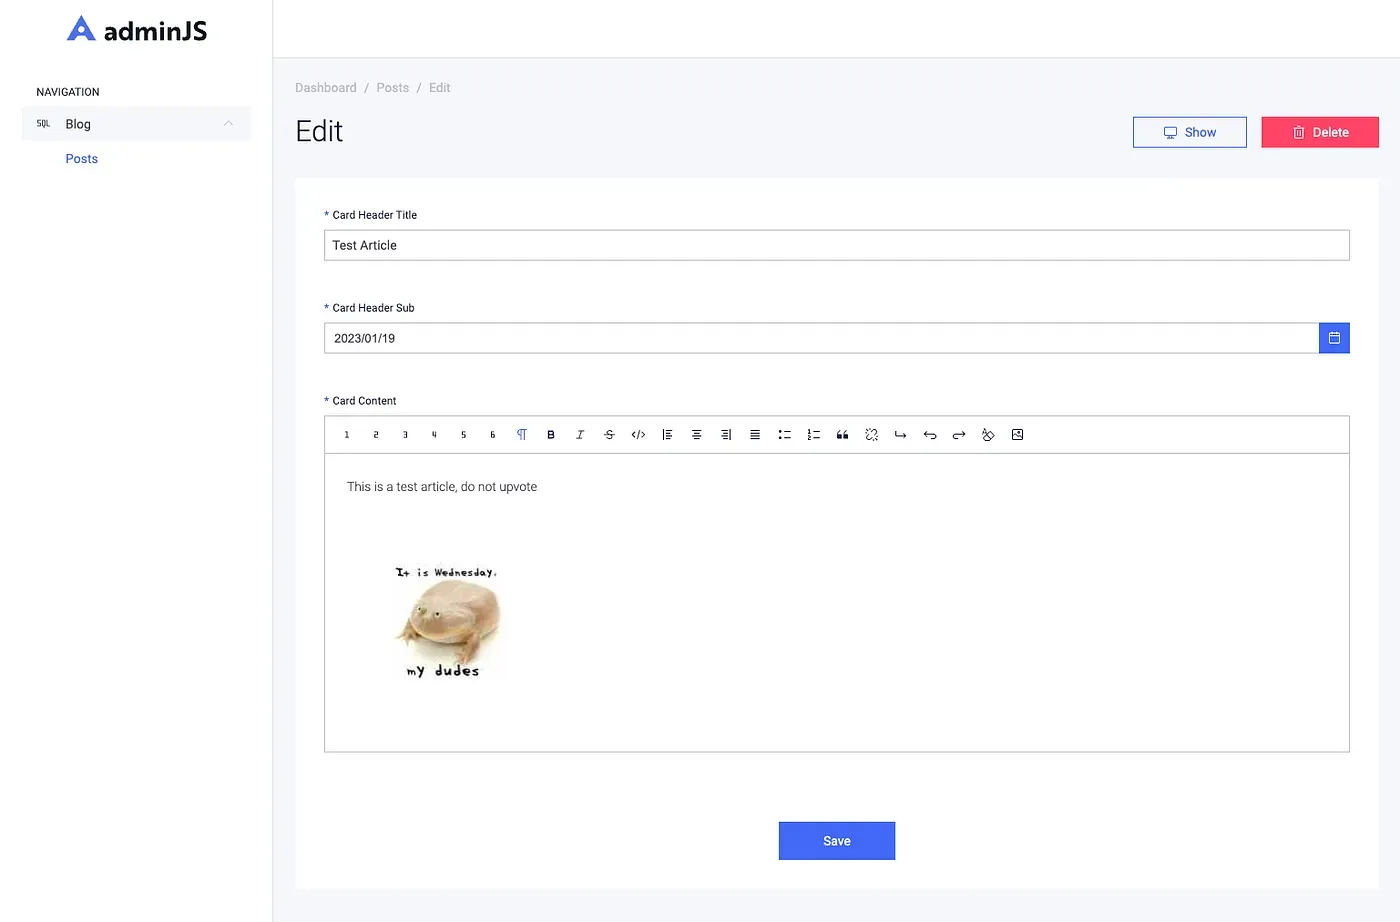Insert an image into content
Screen dimensions: 1400x922
click(1017, 435)
